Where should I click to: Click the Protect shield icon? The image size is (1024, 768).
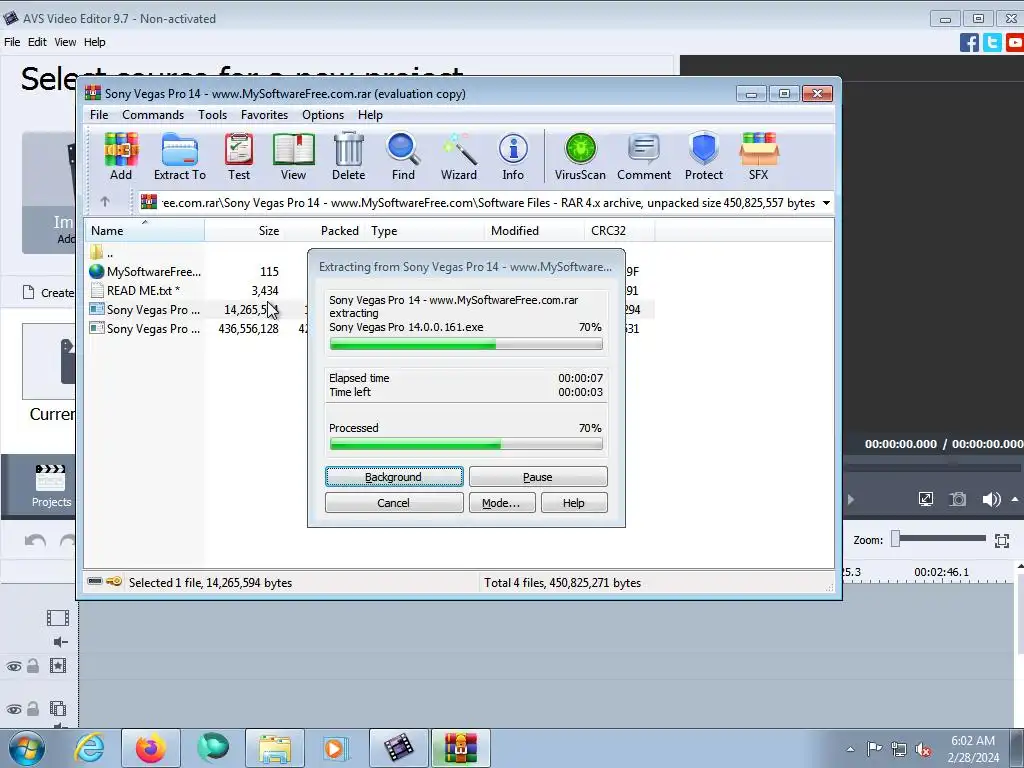point(703,157)
